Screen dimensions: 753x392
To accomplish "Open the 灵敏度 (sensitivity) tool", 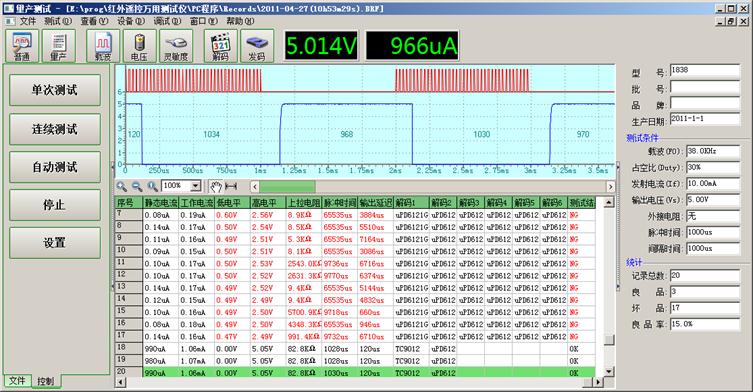I will click(x=176, y=46).
